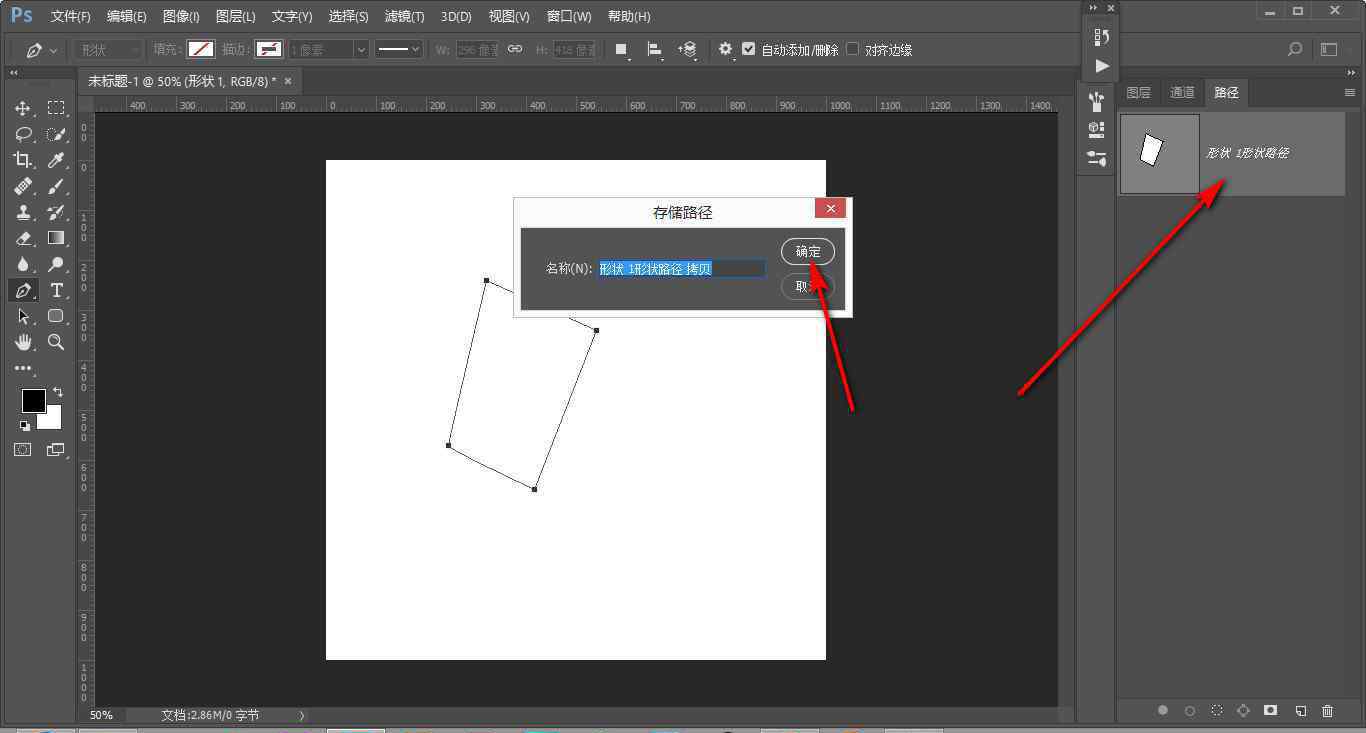
Task: Open path operations menu
Action: pos(622,49)
